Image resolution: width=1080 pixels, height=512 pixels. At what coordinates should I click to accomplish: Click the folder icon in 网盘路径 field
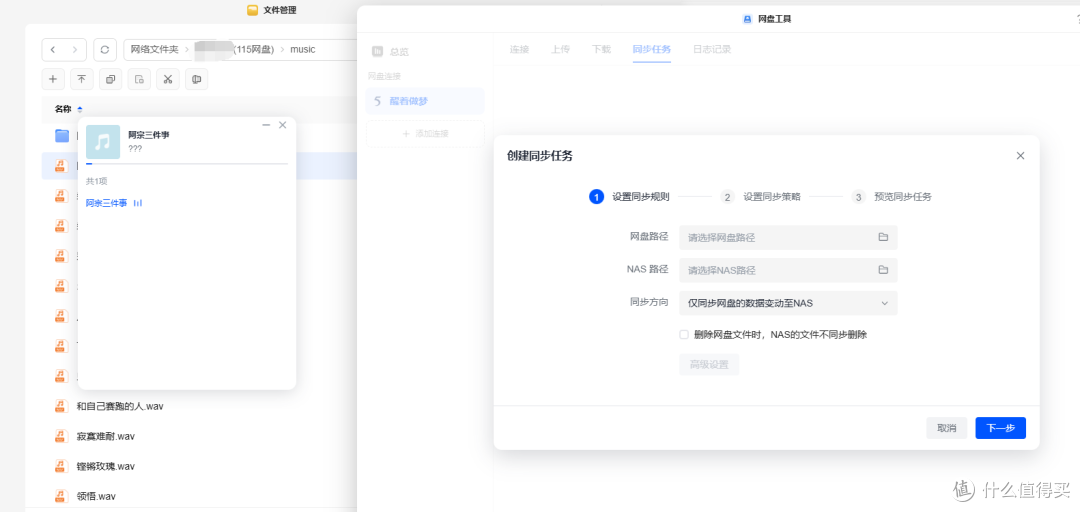pos(883,237)
